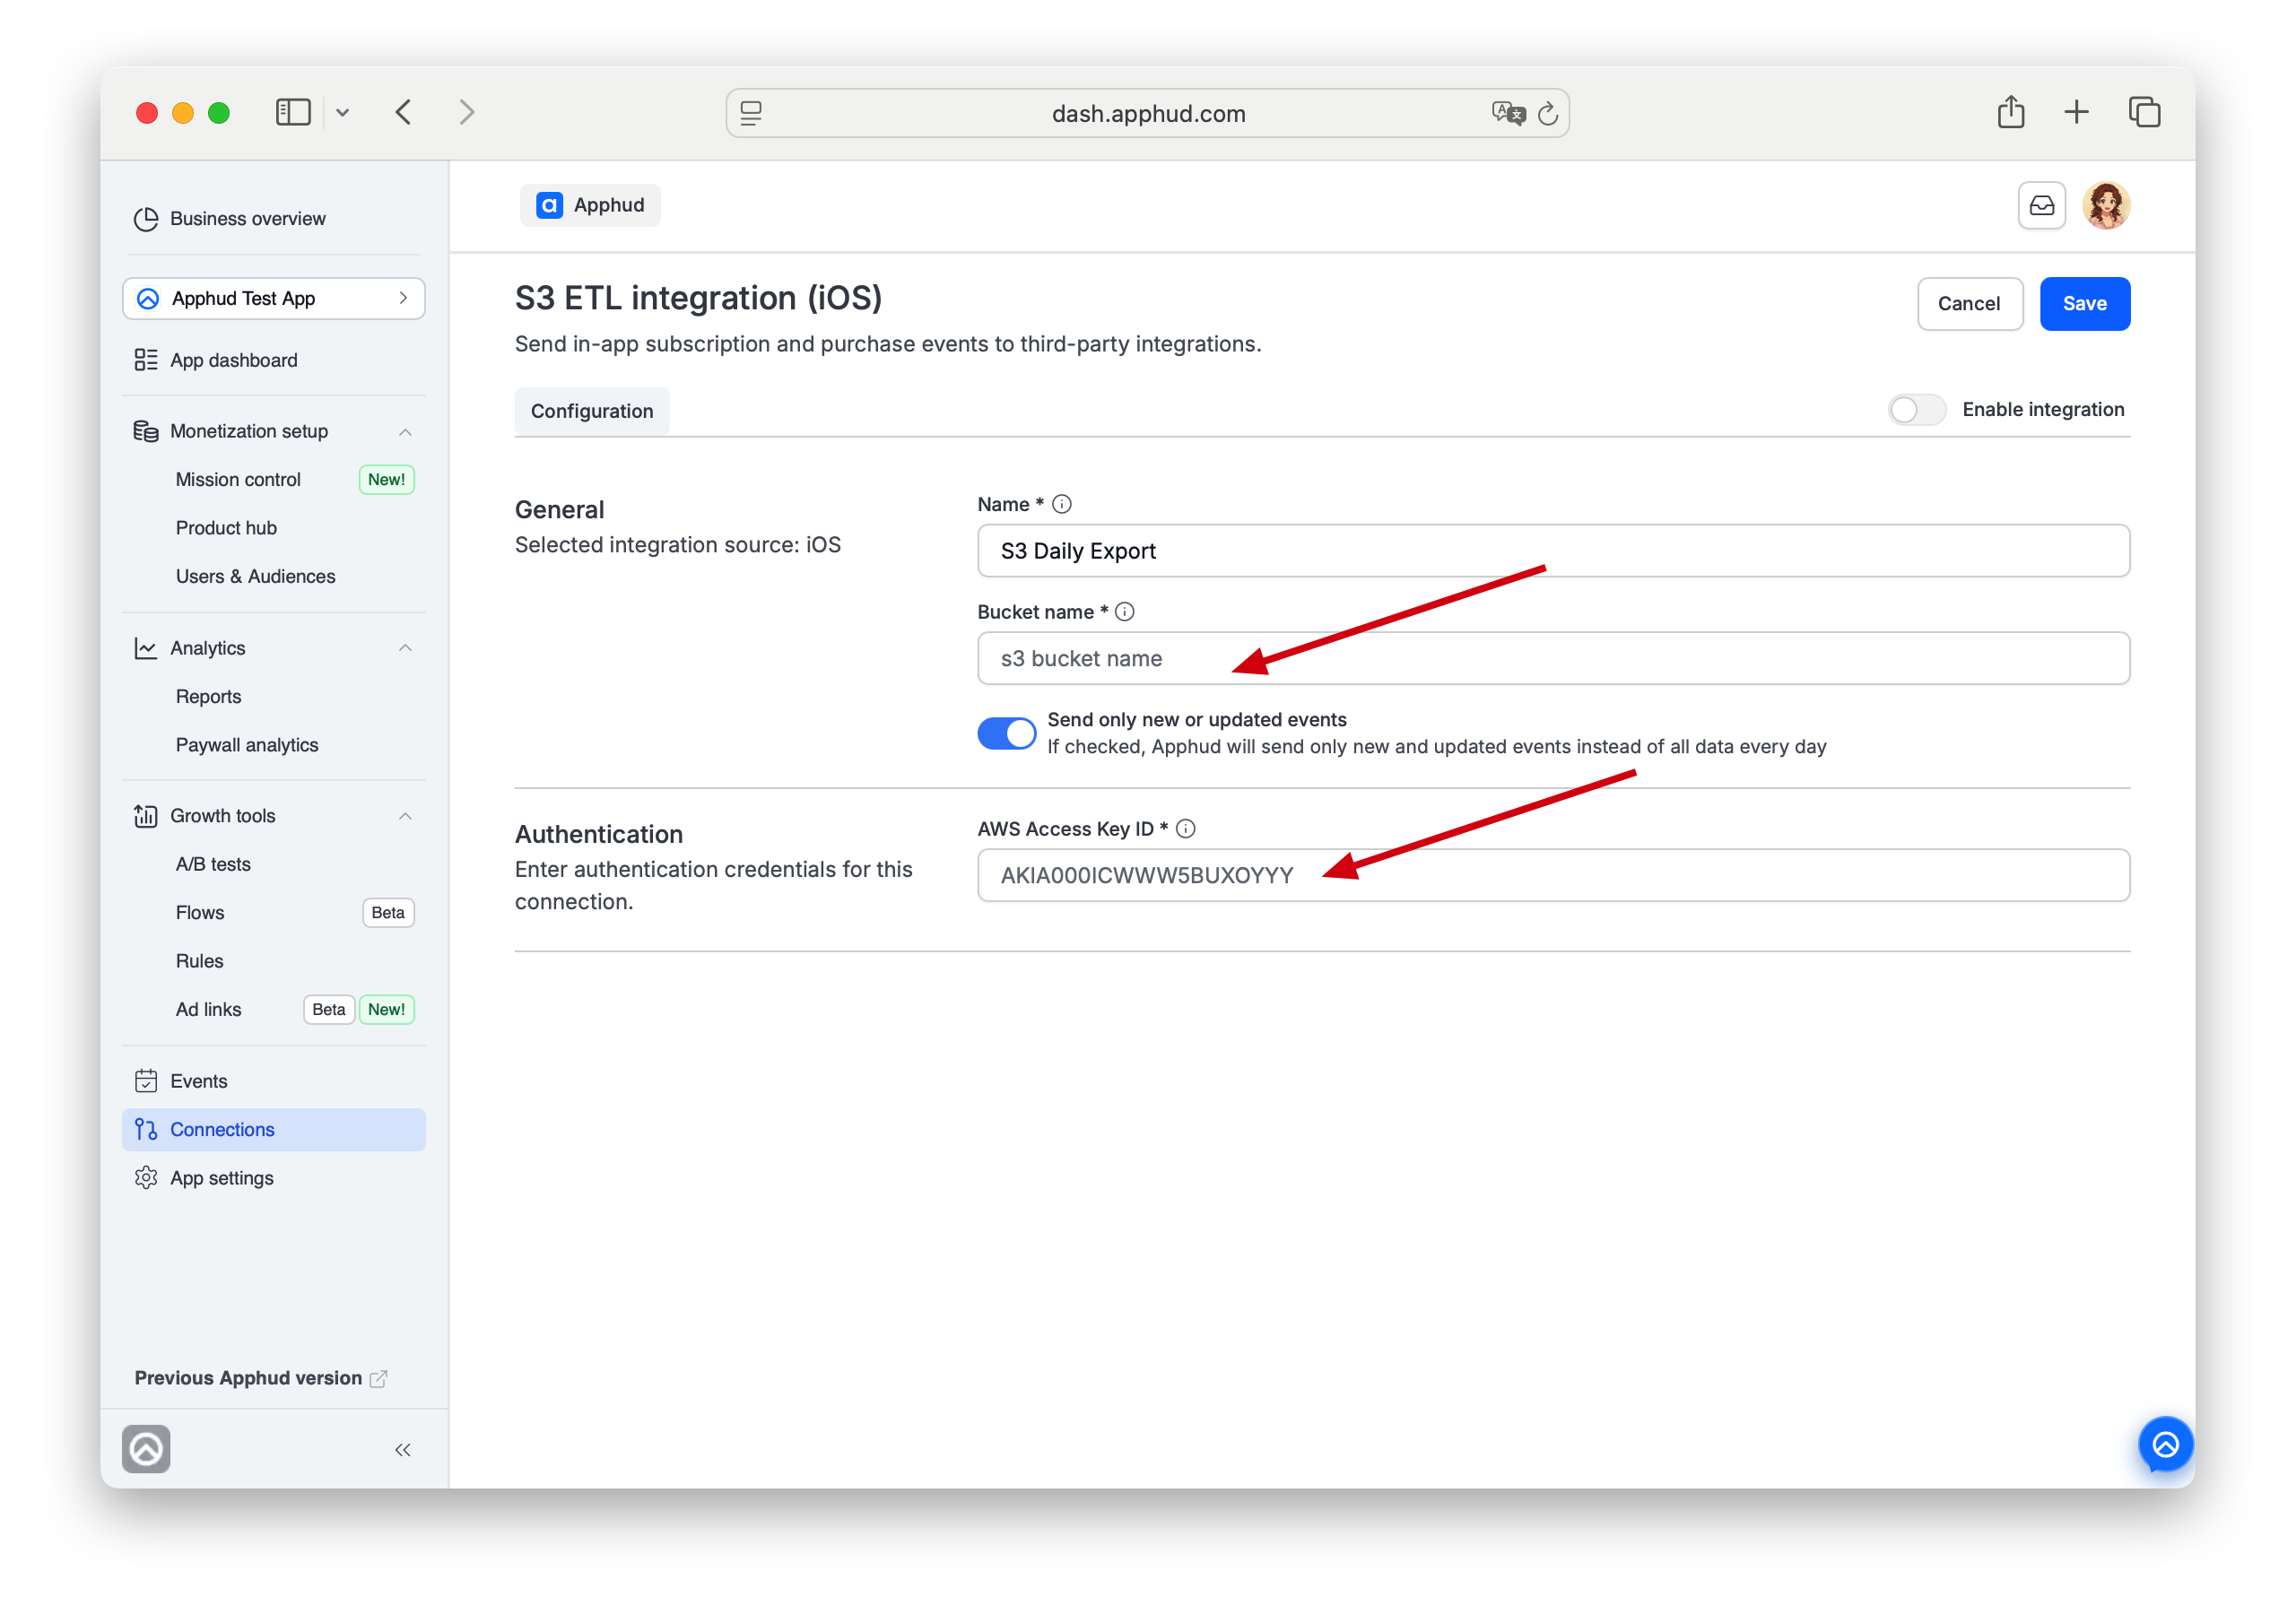Click the Safari share icon

coord(2010,111)
